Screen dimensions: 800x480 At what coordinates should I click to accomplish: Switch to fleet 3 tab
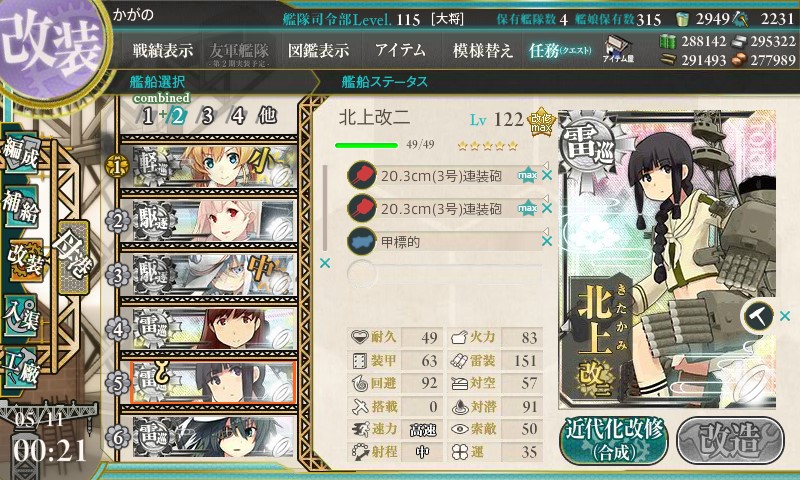point(207,116)
